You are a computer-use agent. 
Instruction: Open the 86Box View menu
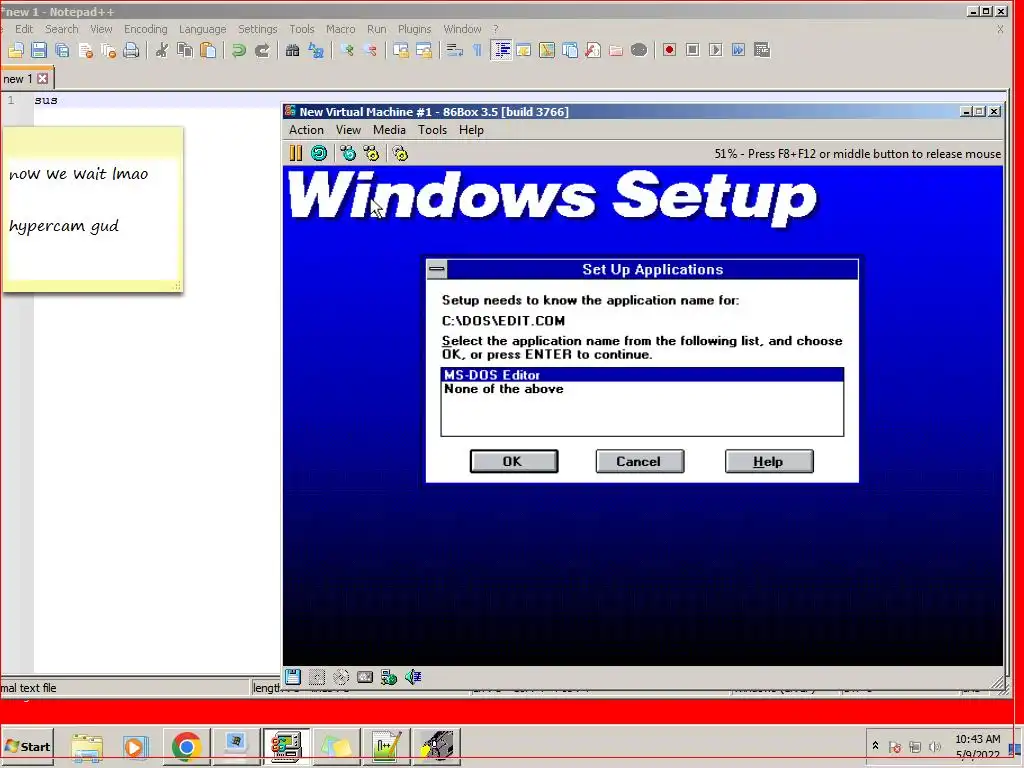coord(348,130)
